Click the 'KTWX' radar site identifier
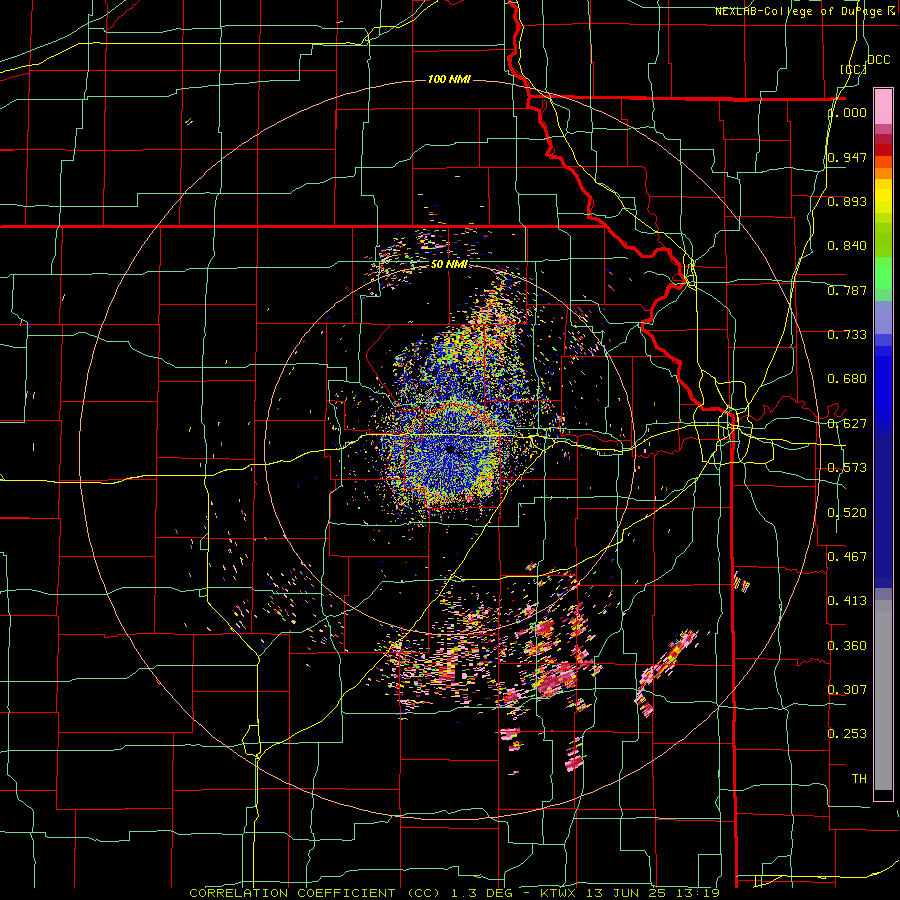 559,893
